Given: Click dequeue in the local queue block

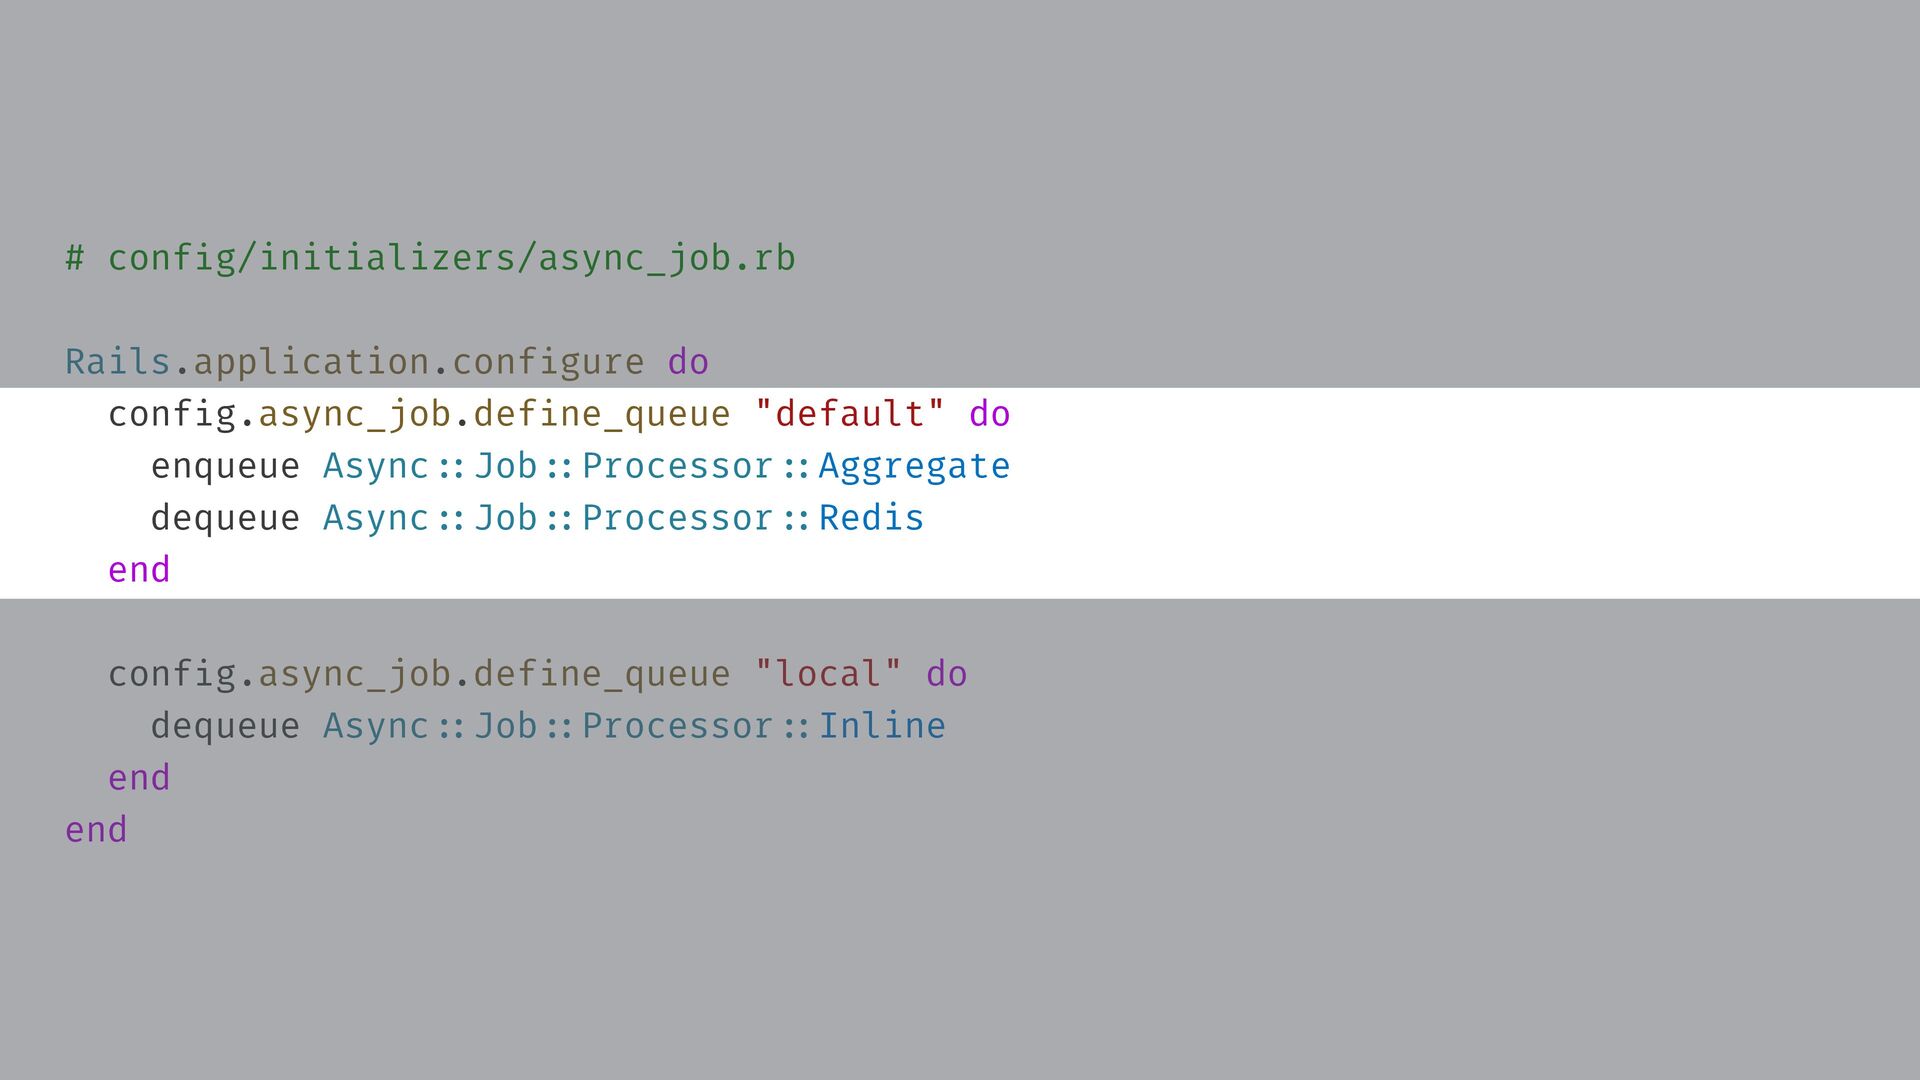Looking at the screenshot, I should click(225, 726).
